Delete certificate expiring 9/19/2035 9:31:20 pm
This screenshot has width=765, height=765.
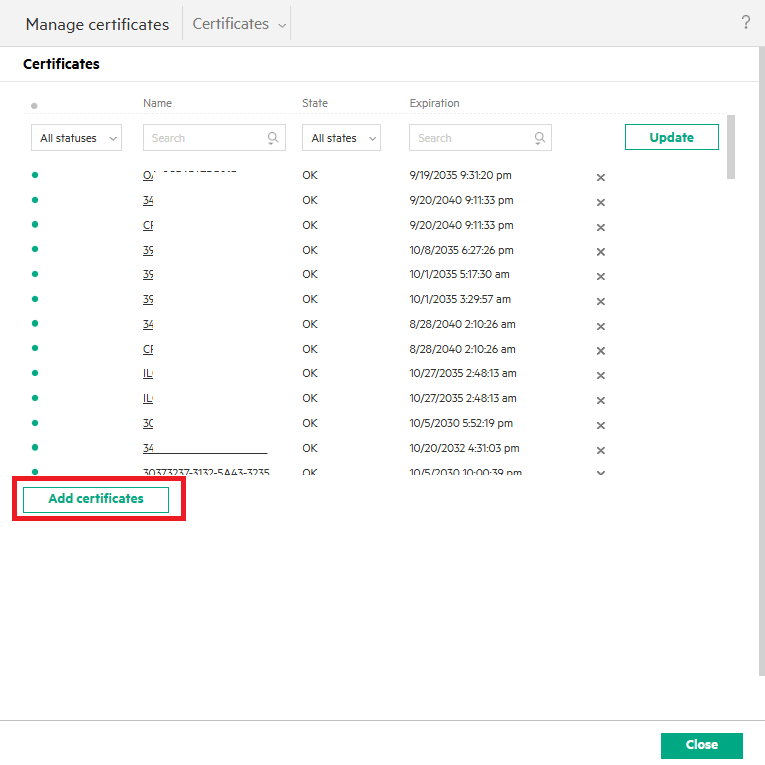click(x=601, y=178)
